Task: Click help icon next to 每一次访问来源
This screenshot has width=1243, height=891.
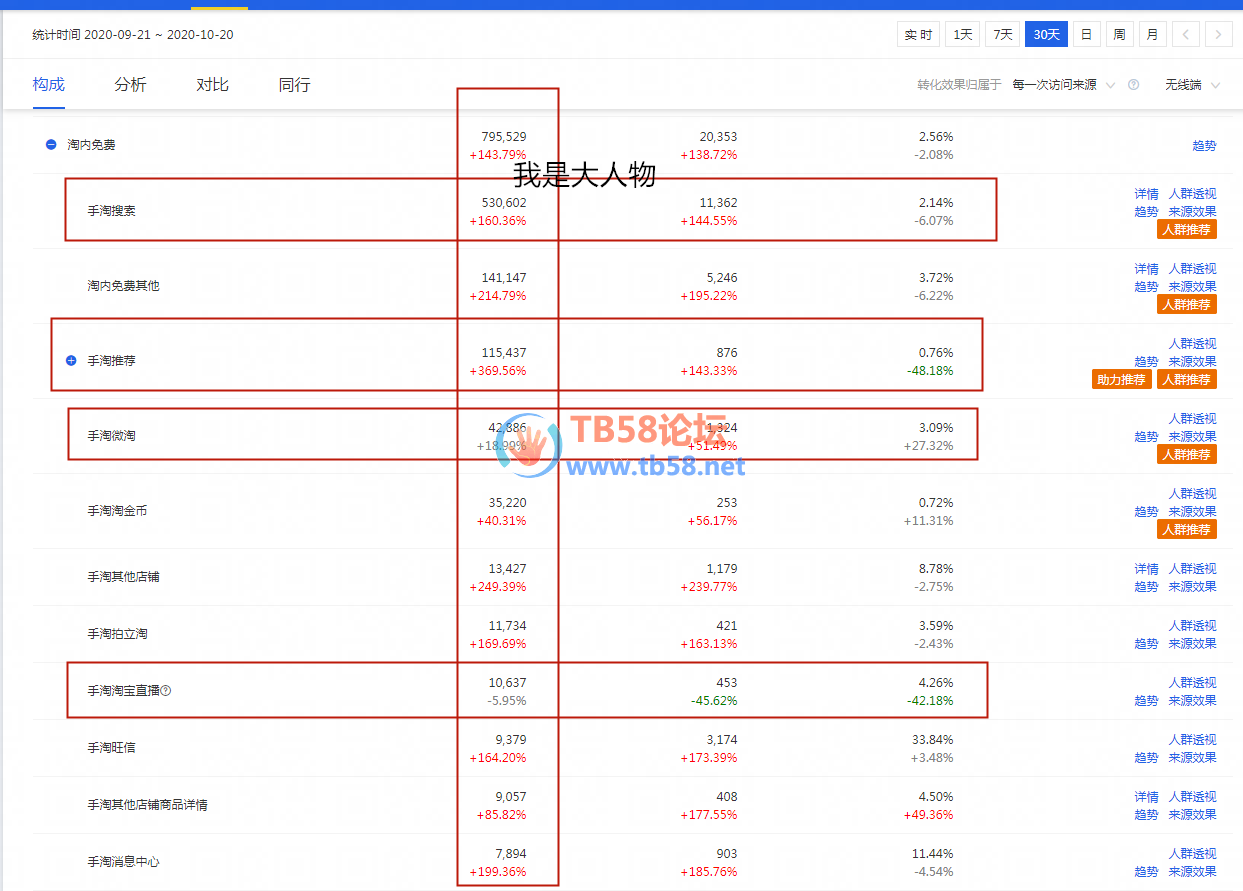Action: click(1133, 85)
